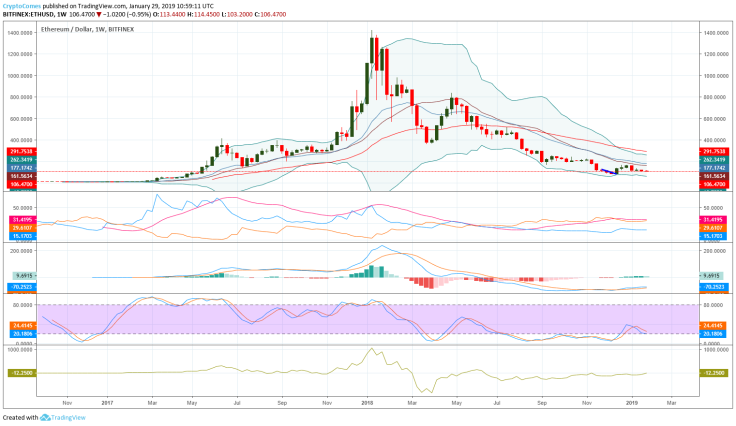Click the blue 20.1806 stochastic tag on left
The width and height of the screenshot is (736, 426).
pyautogui.click(x=23, y=334)
